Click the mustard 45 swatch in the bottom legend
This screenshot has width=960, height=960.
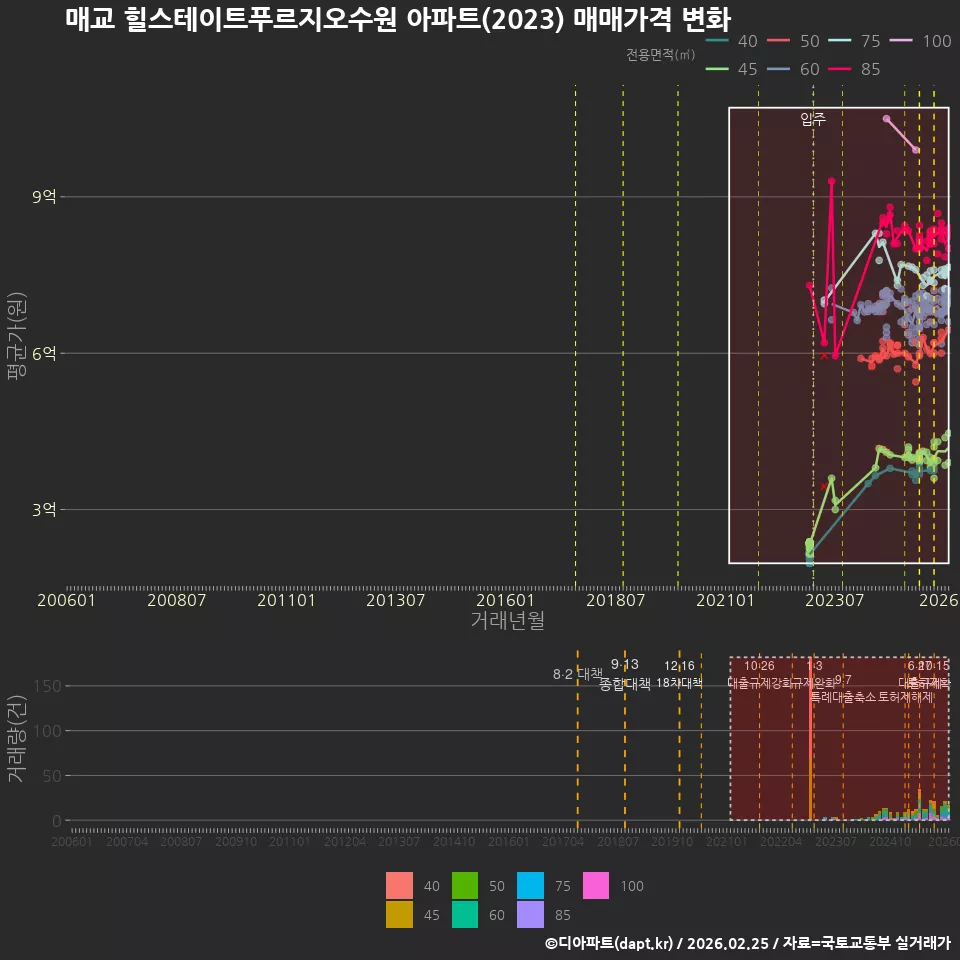pos(399,914)
